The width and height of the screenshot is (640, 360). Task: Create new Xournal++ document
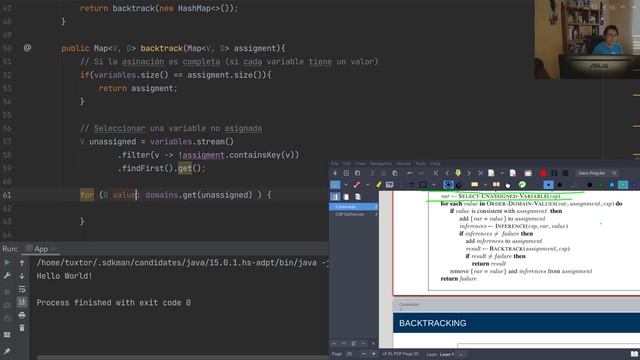click(346, 173)
